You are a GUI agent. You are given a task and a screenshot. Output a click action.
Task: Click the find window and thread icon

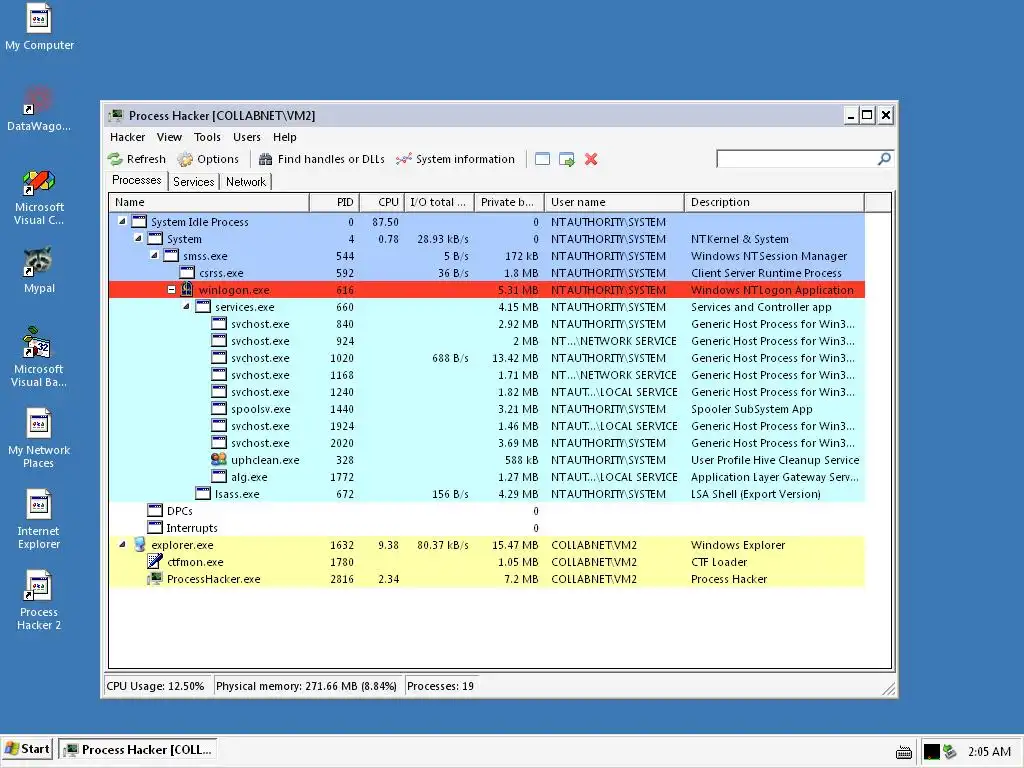click(x=566, y=159)
